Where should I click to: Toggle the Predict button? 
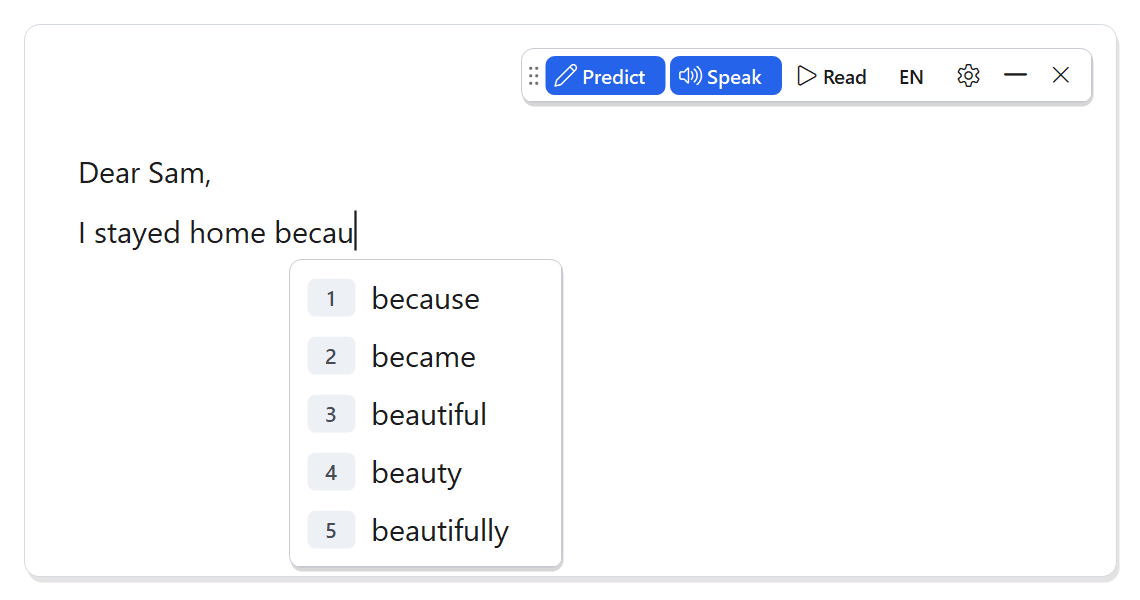click(x=605, y=76)
